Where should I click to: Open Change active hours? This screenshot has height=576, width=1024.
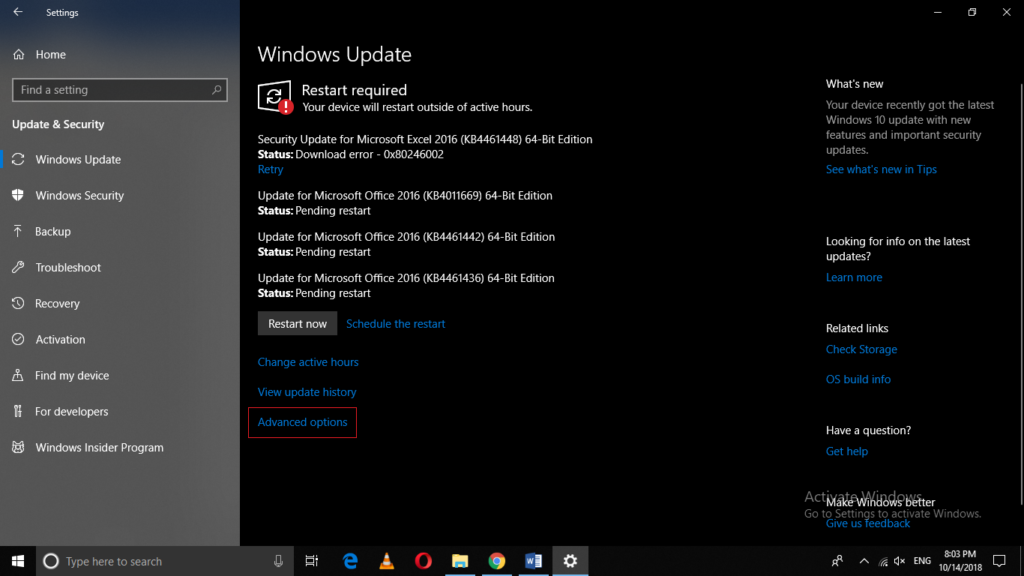[308, 362]
